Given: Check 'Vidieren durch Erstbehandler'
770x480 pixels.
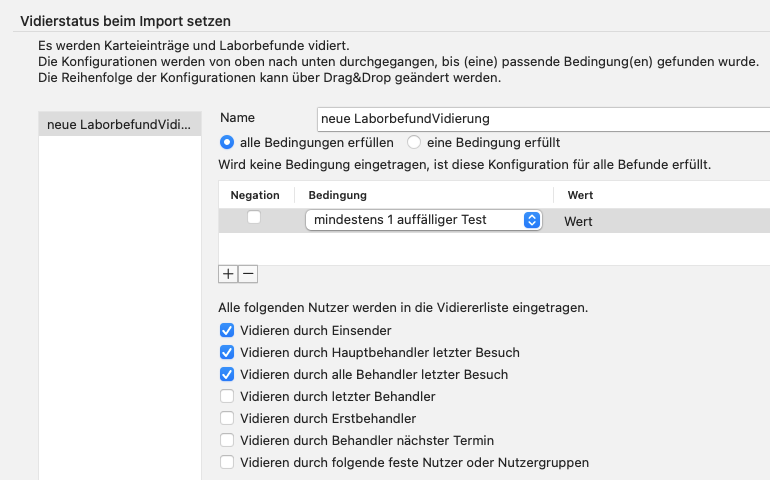Looking at the screenshot, I should pyautogui.click(x=227, y=419).
